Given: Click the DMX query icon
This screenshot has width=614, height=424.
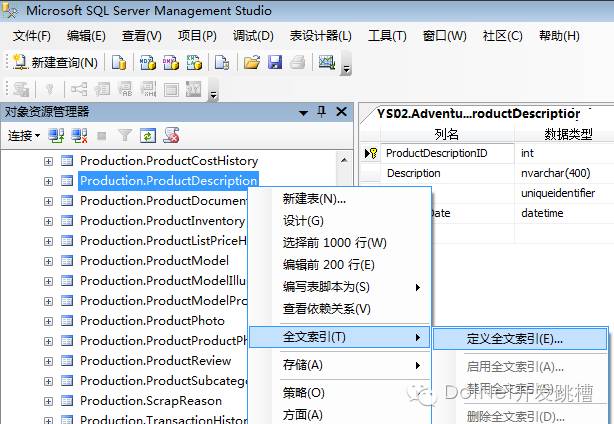Looking at the screenshot, I should [171, 63].
